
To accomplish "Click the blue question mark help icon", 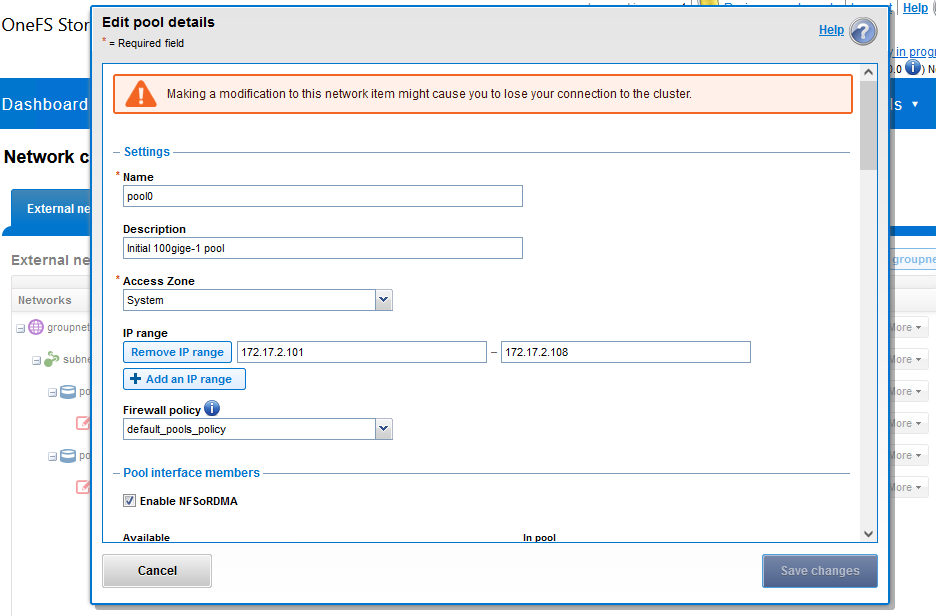I will [863, 32].
